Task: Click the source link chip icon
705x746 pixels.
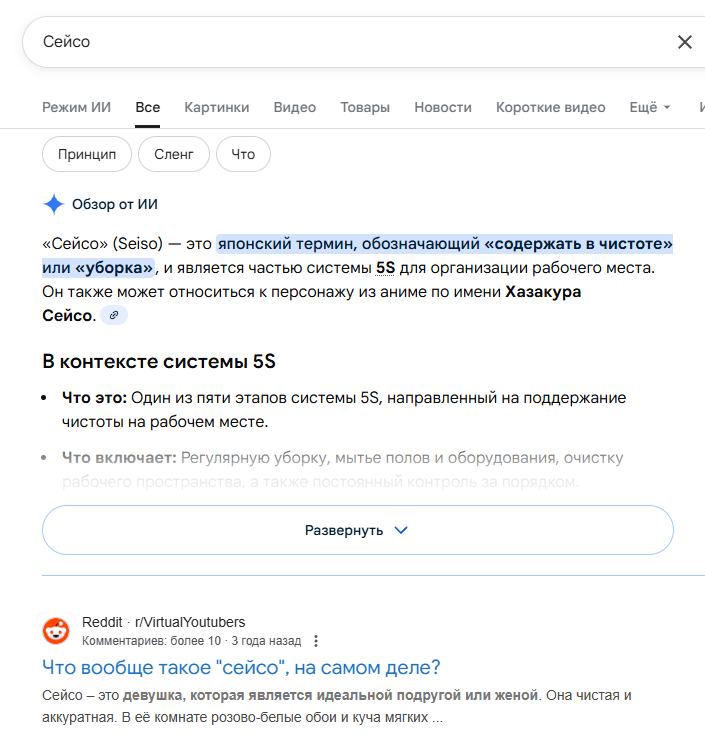Action: [114, 316]
